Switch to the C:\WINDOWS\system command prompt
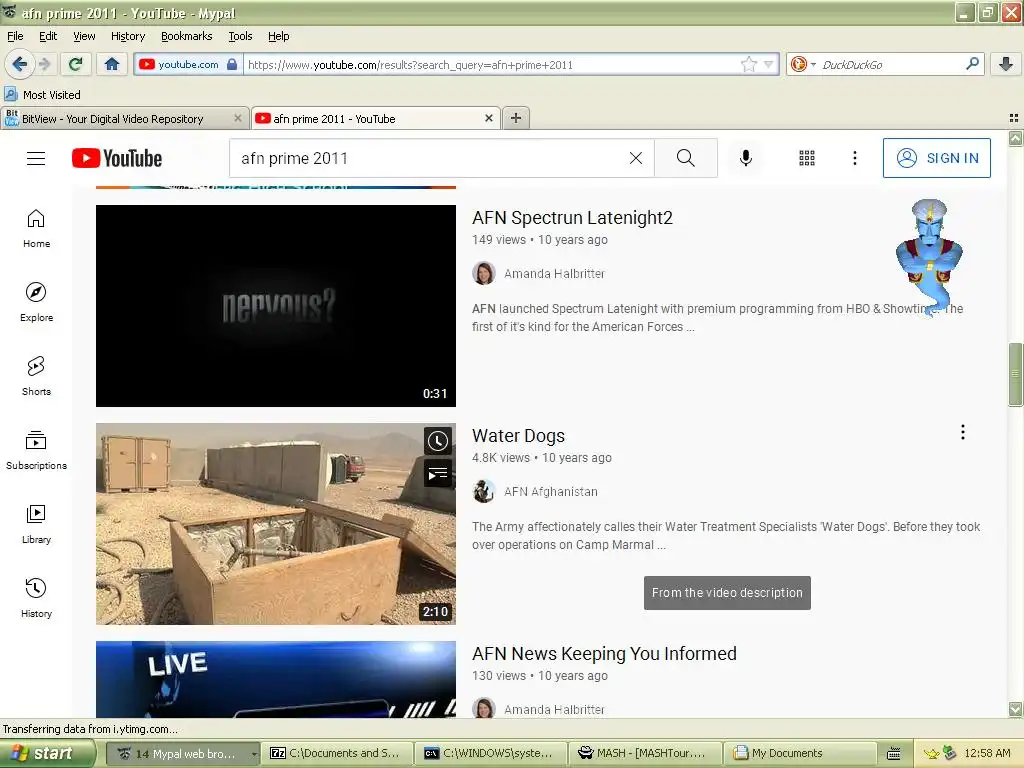 tap(491, 753)
